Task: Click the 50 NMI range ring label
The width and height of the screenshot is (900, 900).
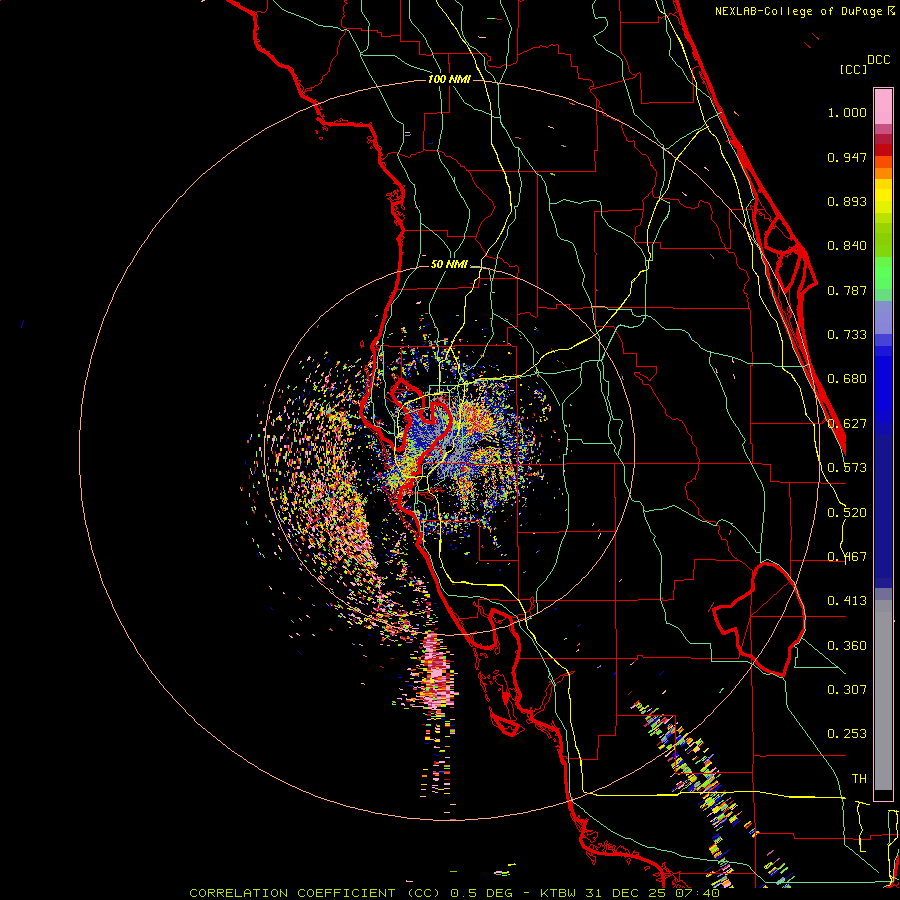Action: (449, 264)
